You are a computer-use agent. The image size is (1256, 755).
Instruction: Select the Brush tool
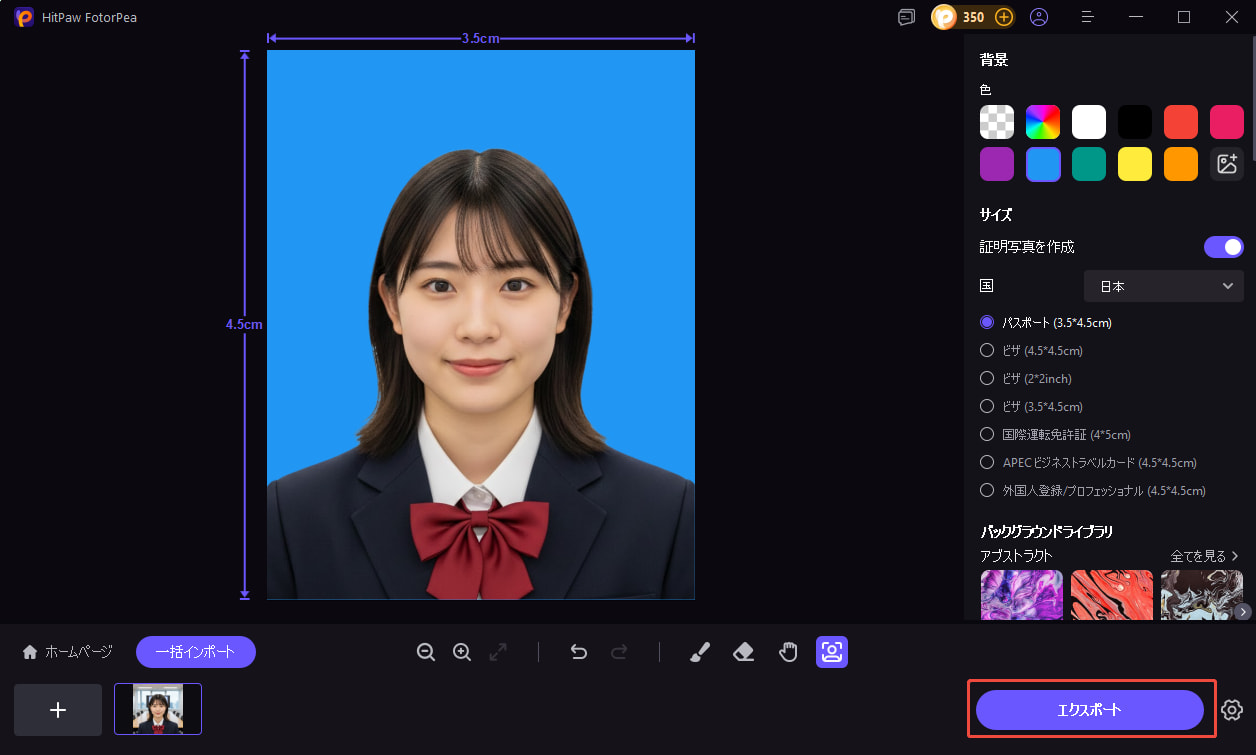(x=699, y=651)
